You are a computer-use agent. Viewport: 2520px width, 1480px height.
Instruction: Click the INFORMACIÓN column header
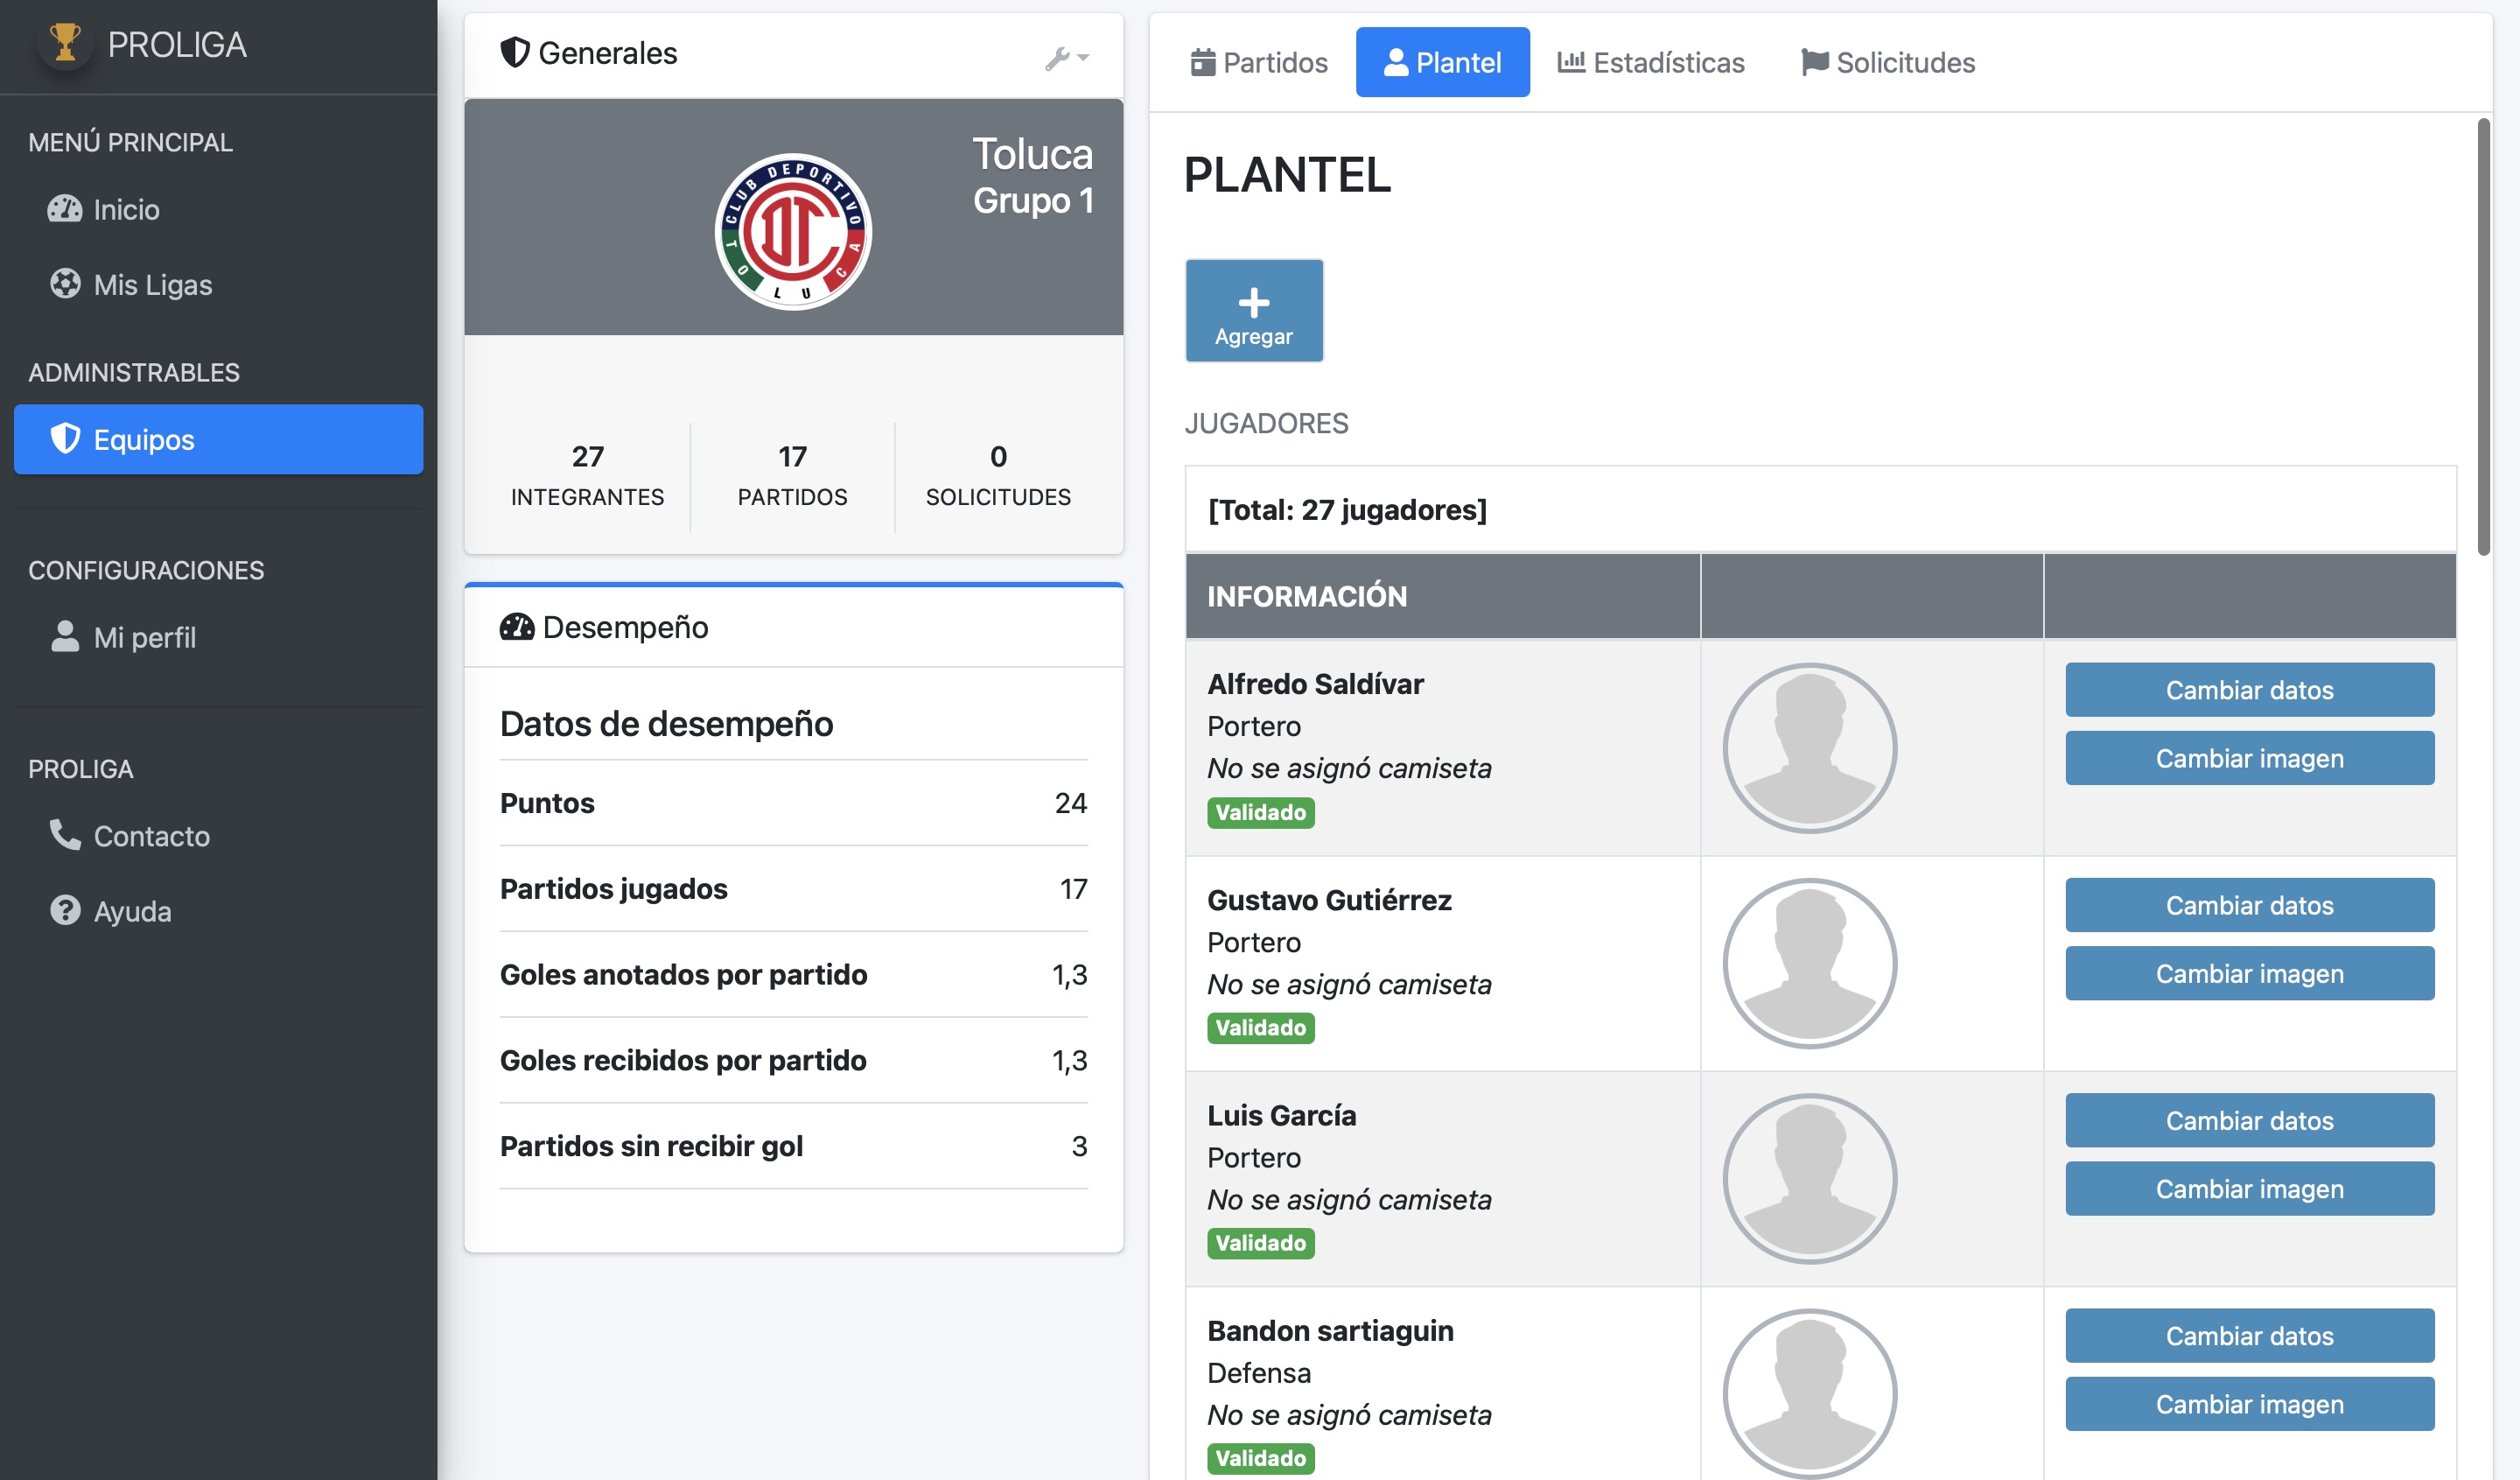click(x=1442, y=596)
